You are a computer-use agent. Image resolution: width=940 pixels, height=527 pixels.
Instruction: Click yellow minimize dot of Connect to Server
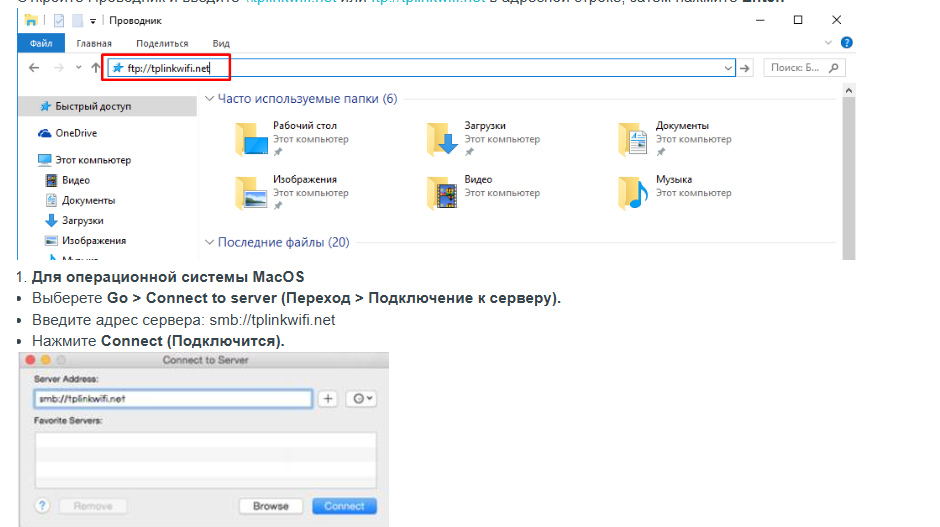point(46,360)
